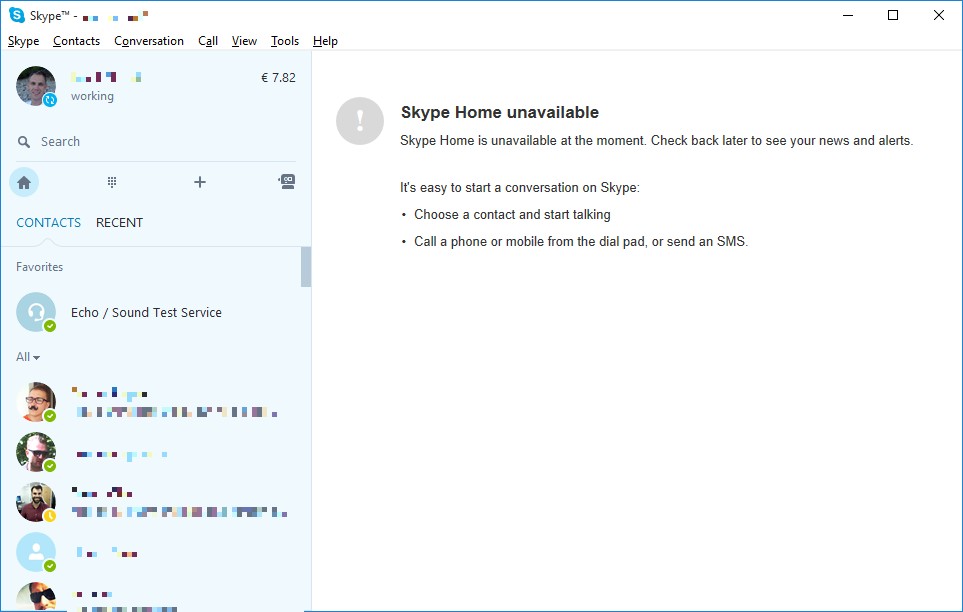Click the contact list scrollbar thumb
This screenshot has width=963, height=612.
(306, 267)
